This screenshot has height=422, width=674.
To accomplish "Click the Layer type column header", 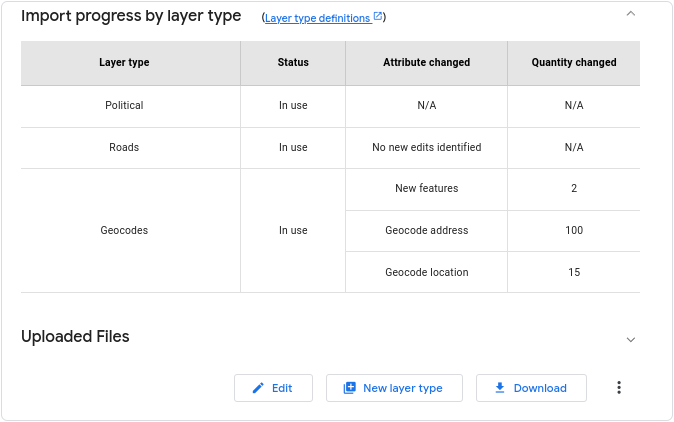I will click(124, 62).
